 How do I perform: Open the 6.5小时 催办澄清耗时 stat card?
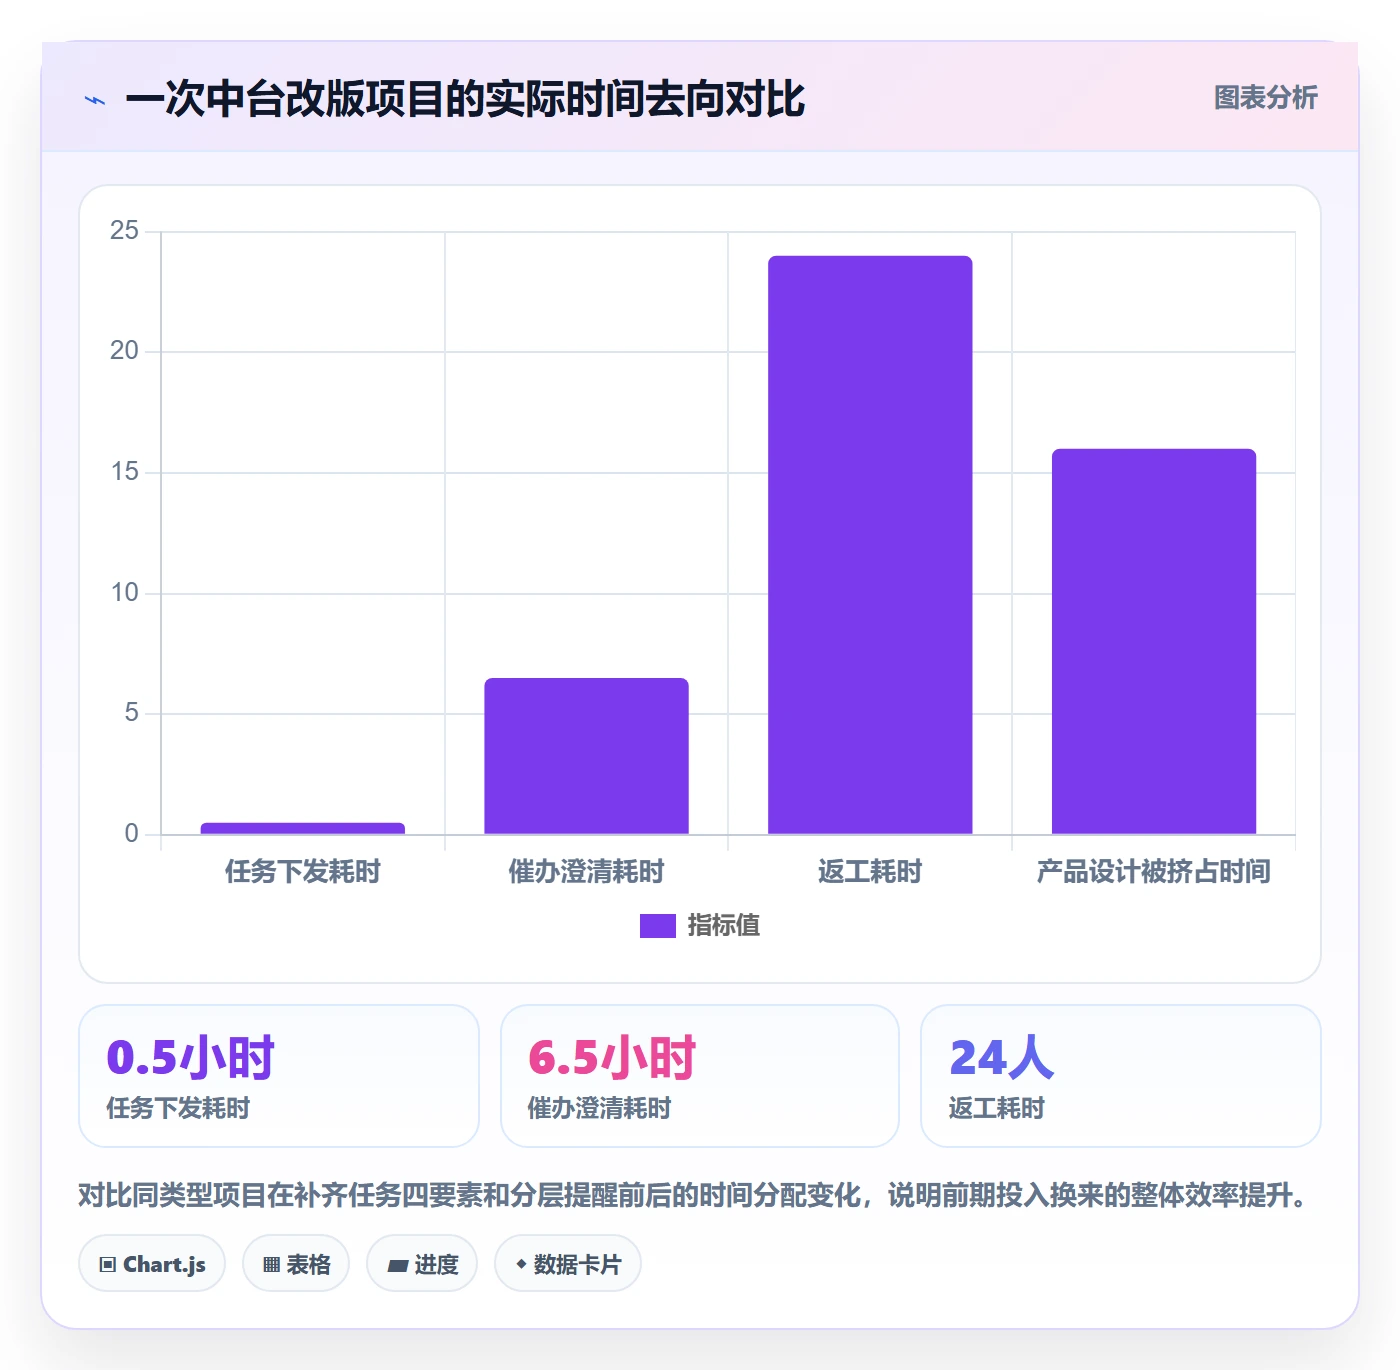tap(700, 1076)
